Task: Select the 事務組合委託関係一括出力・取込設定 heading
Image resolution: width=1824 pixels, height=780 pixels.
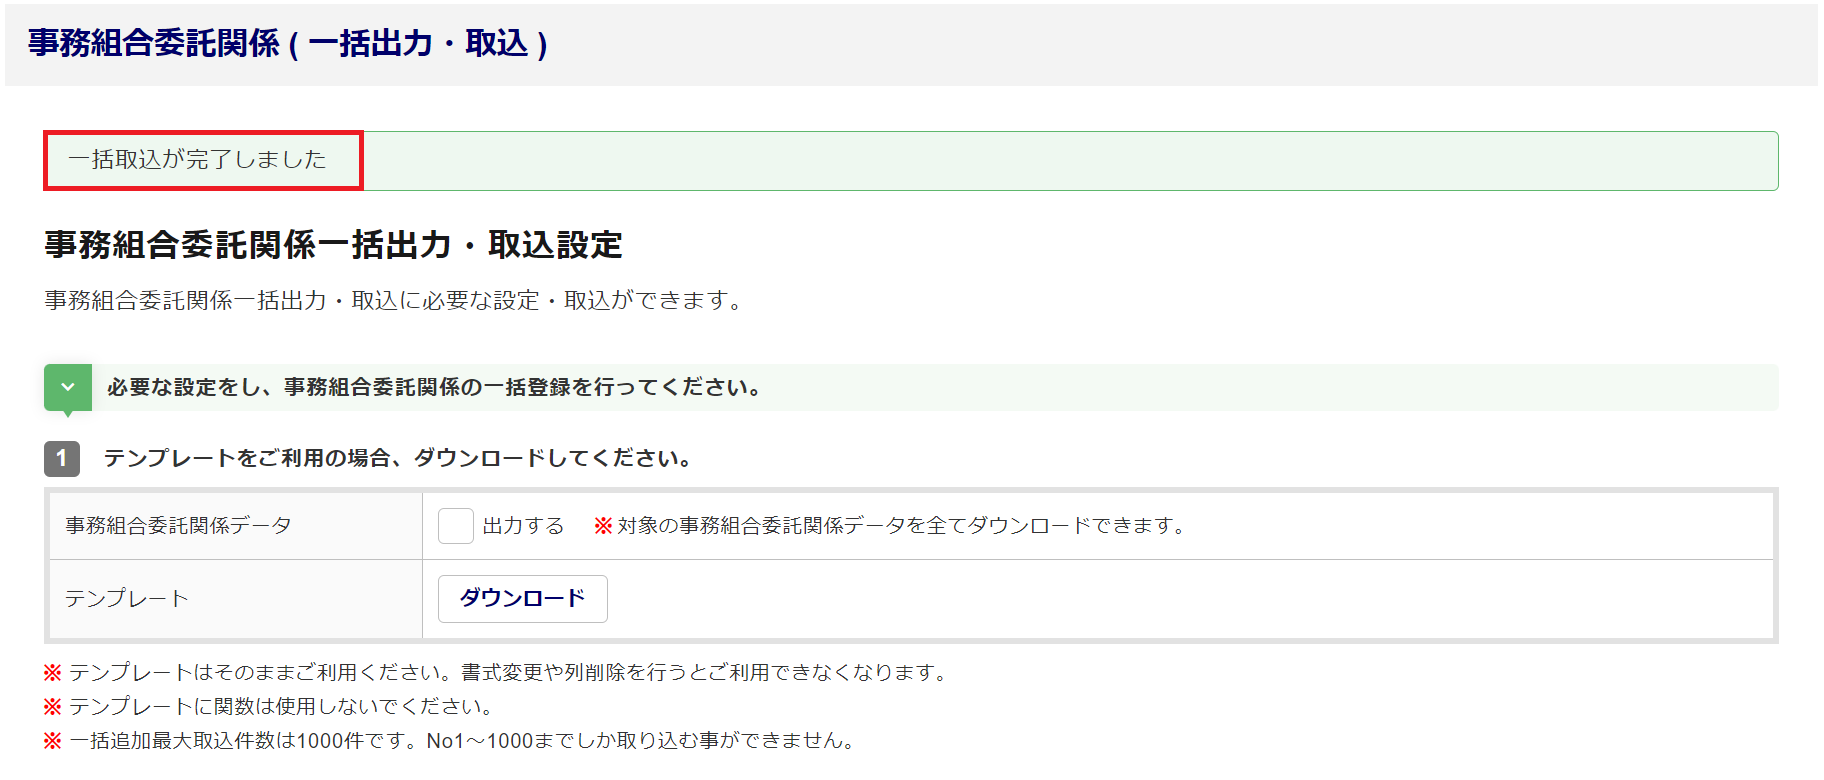Action: click(x=333, y=245)
